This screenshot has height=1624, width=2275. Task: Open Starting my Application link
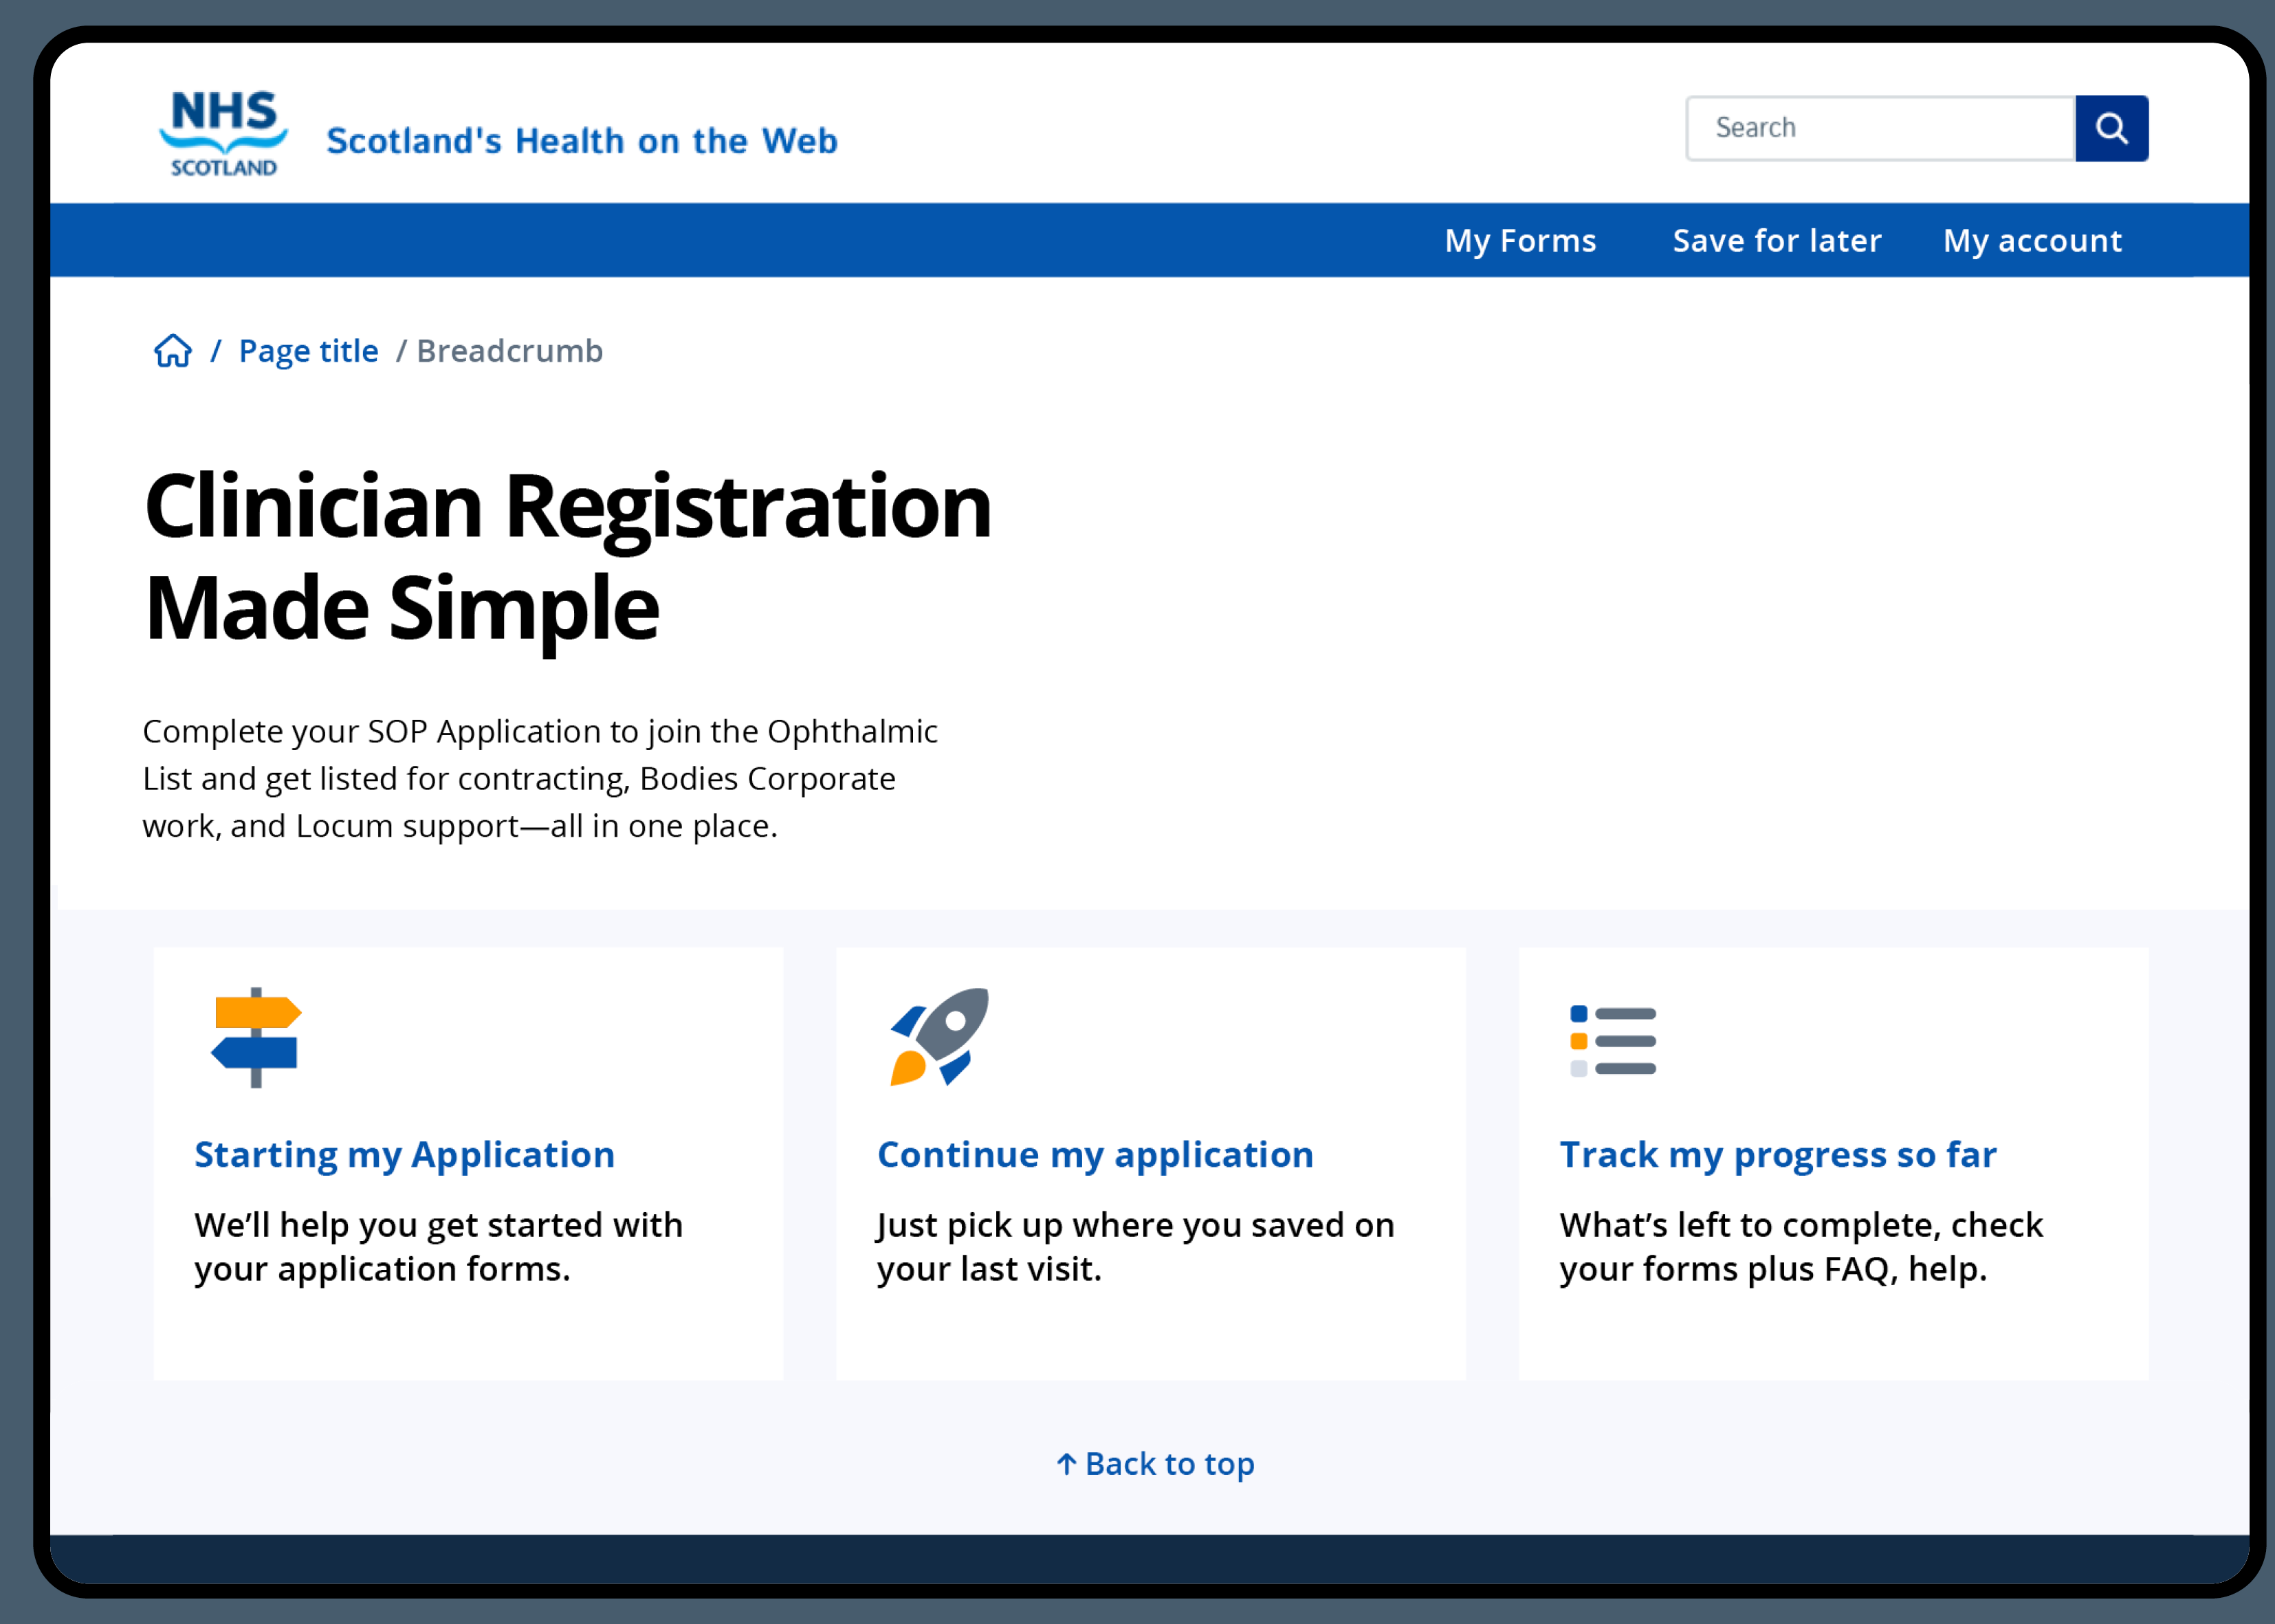pos(404,1155)
